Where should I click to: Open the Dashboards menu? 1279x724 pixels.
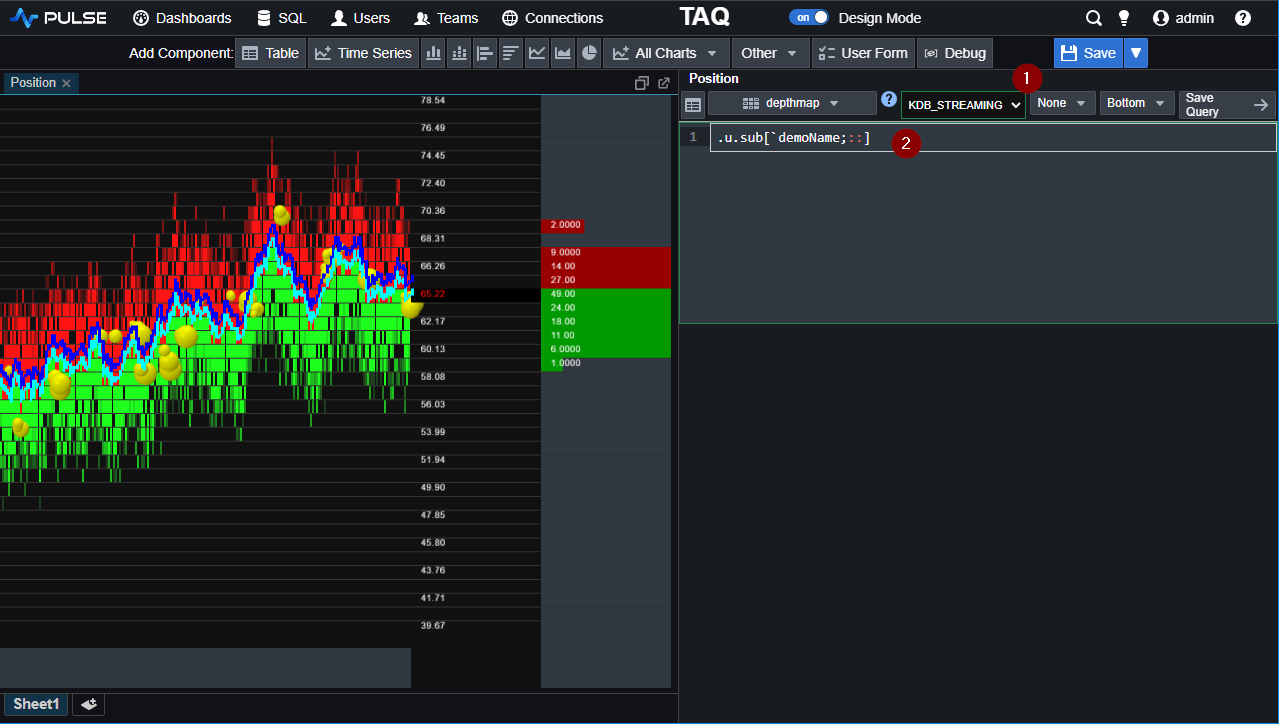[181, 17]
